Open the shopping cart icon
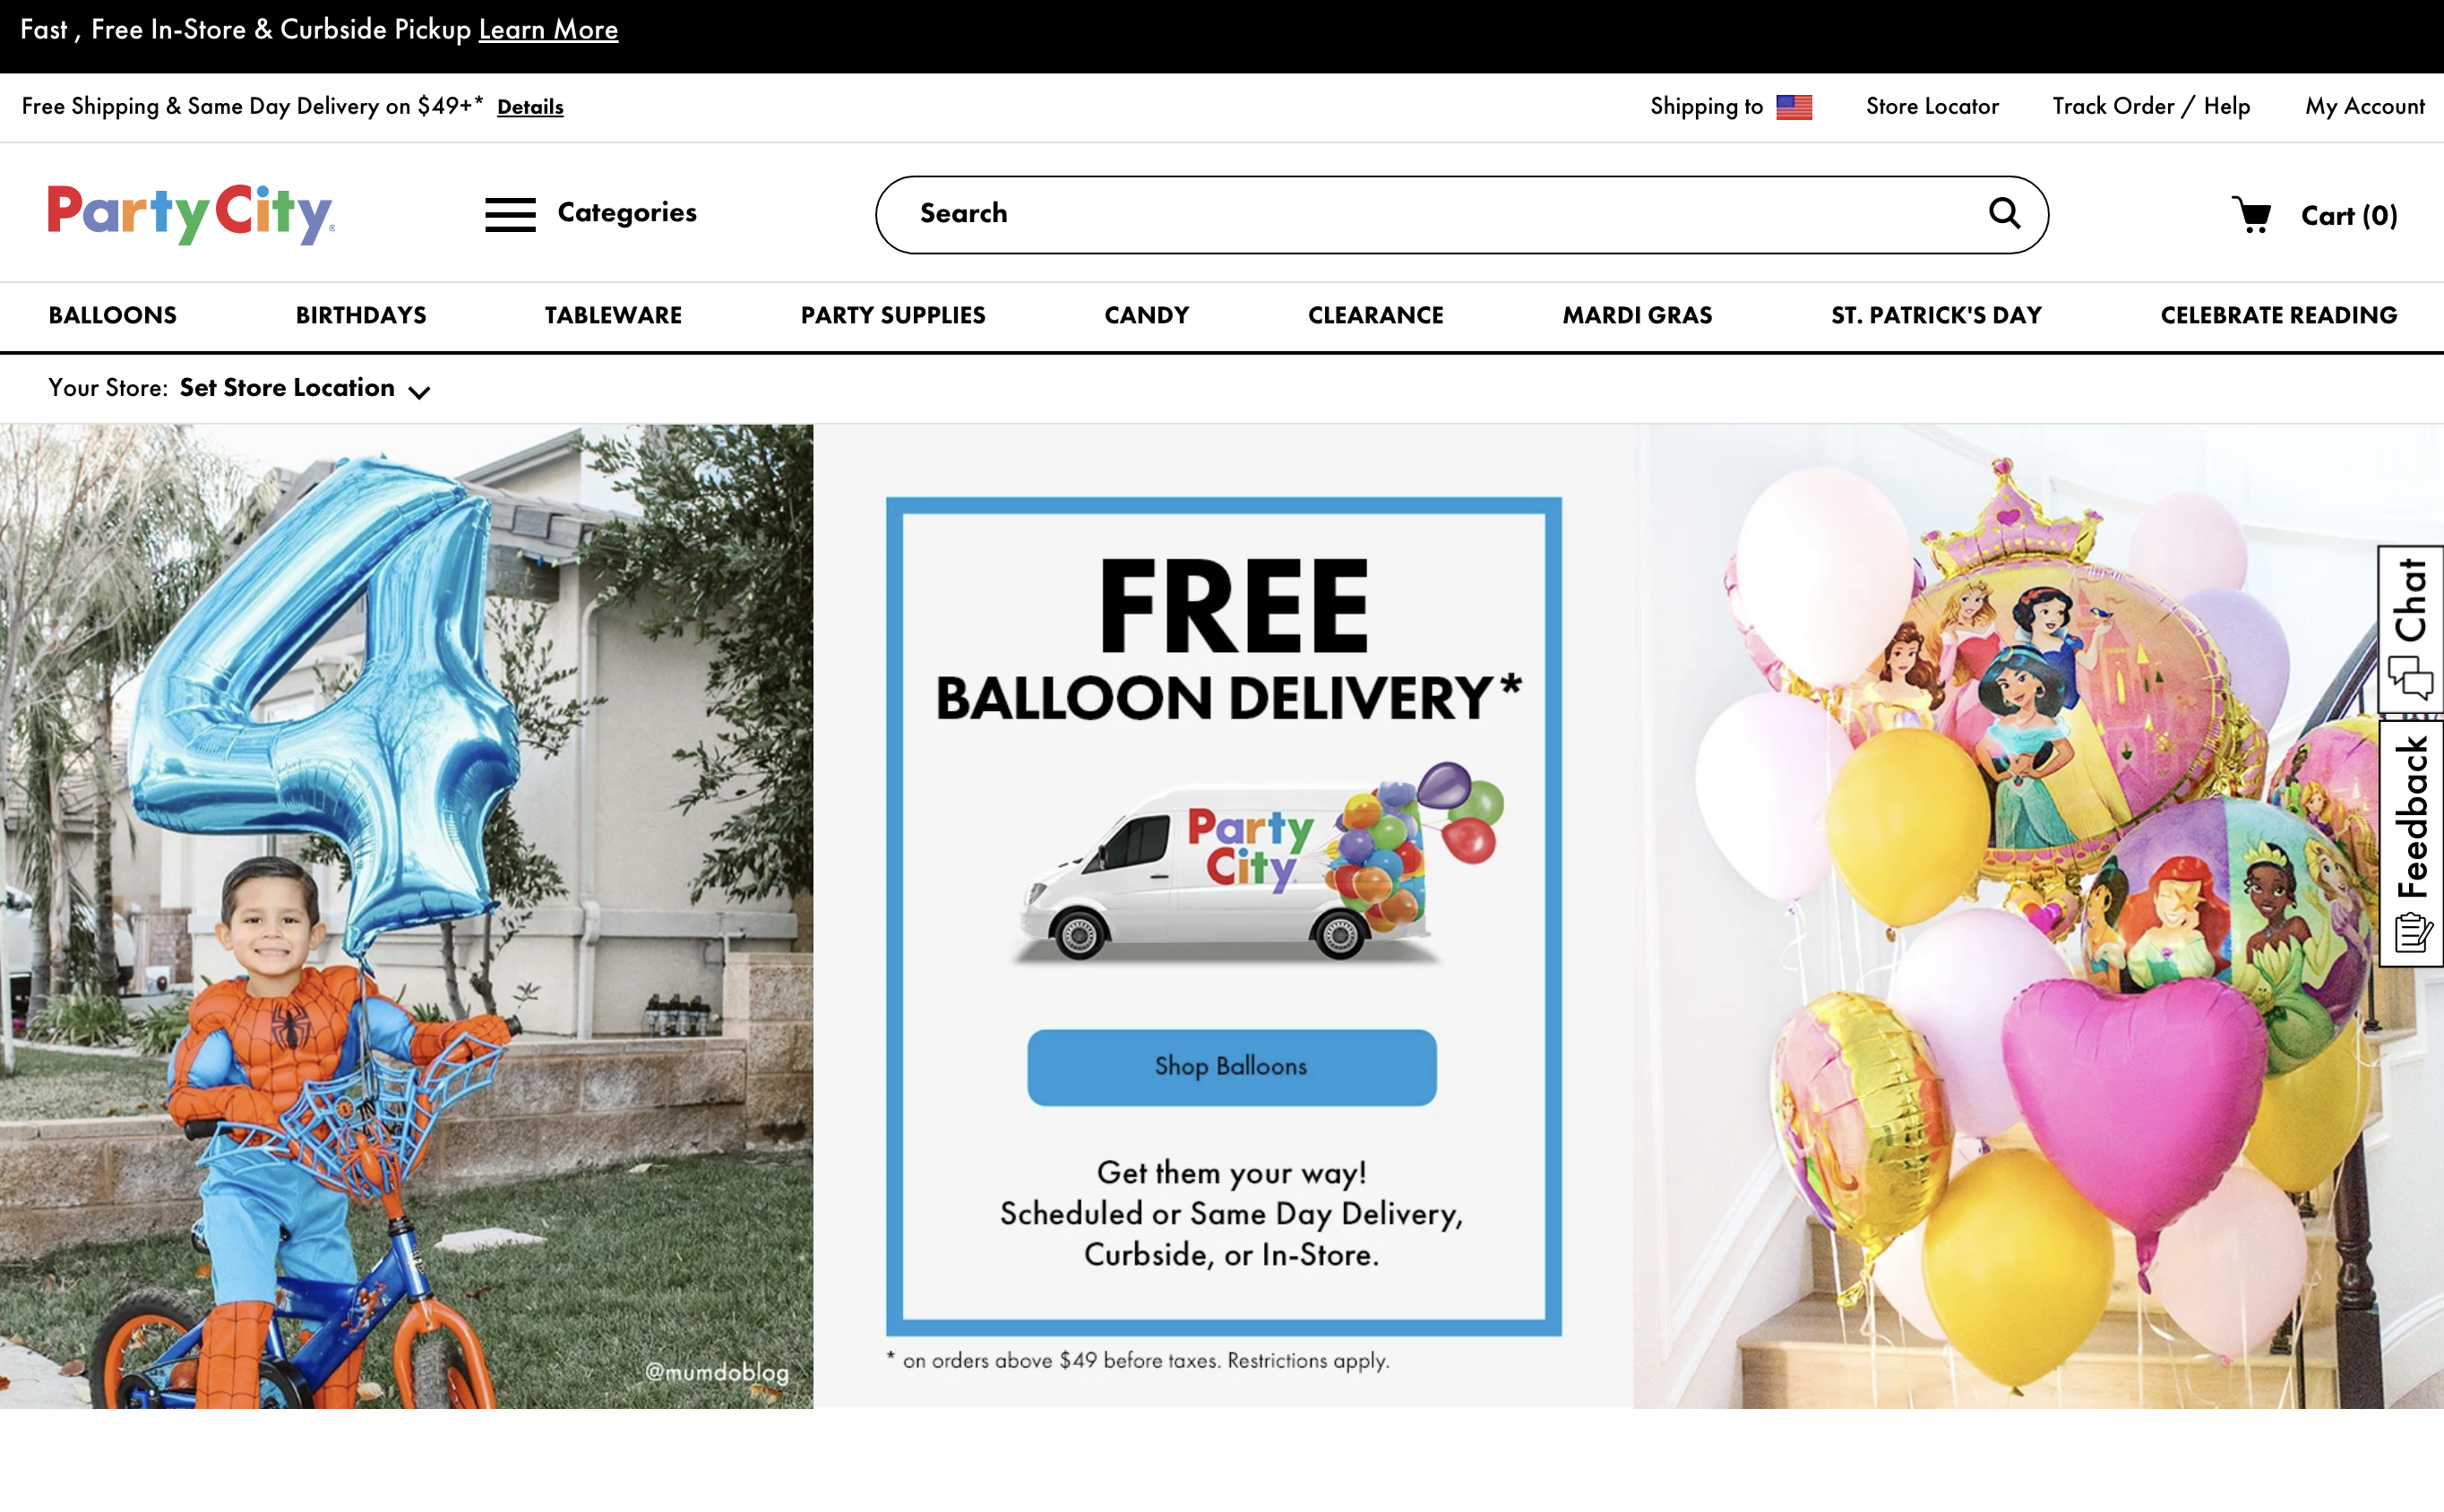 click(x=2252, y=214)
